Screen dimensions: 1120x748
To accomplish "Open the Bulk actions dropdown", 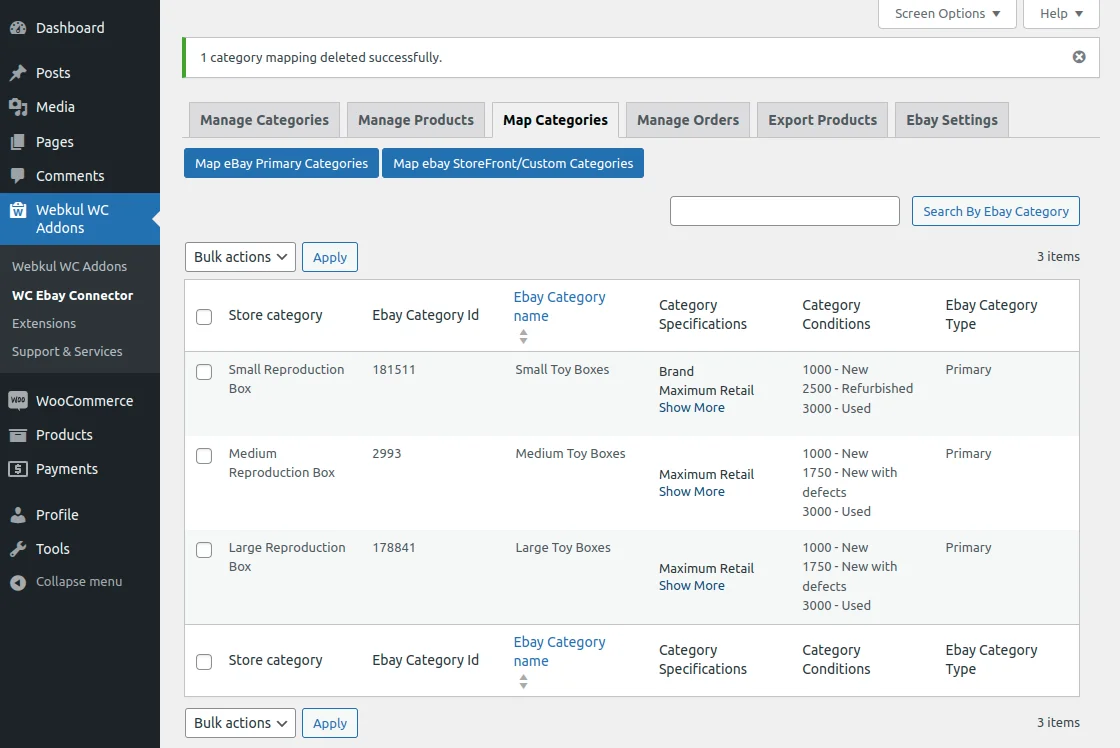I will (x=239, y=257).
